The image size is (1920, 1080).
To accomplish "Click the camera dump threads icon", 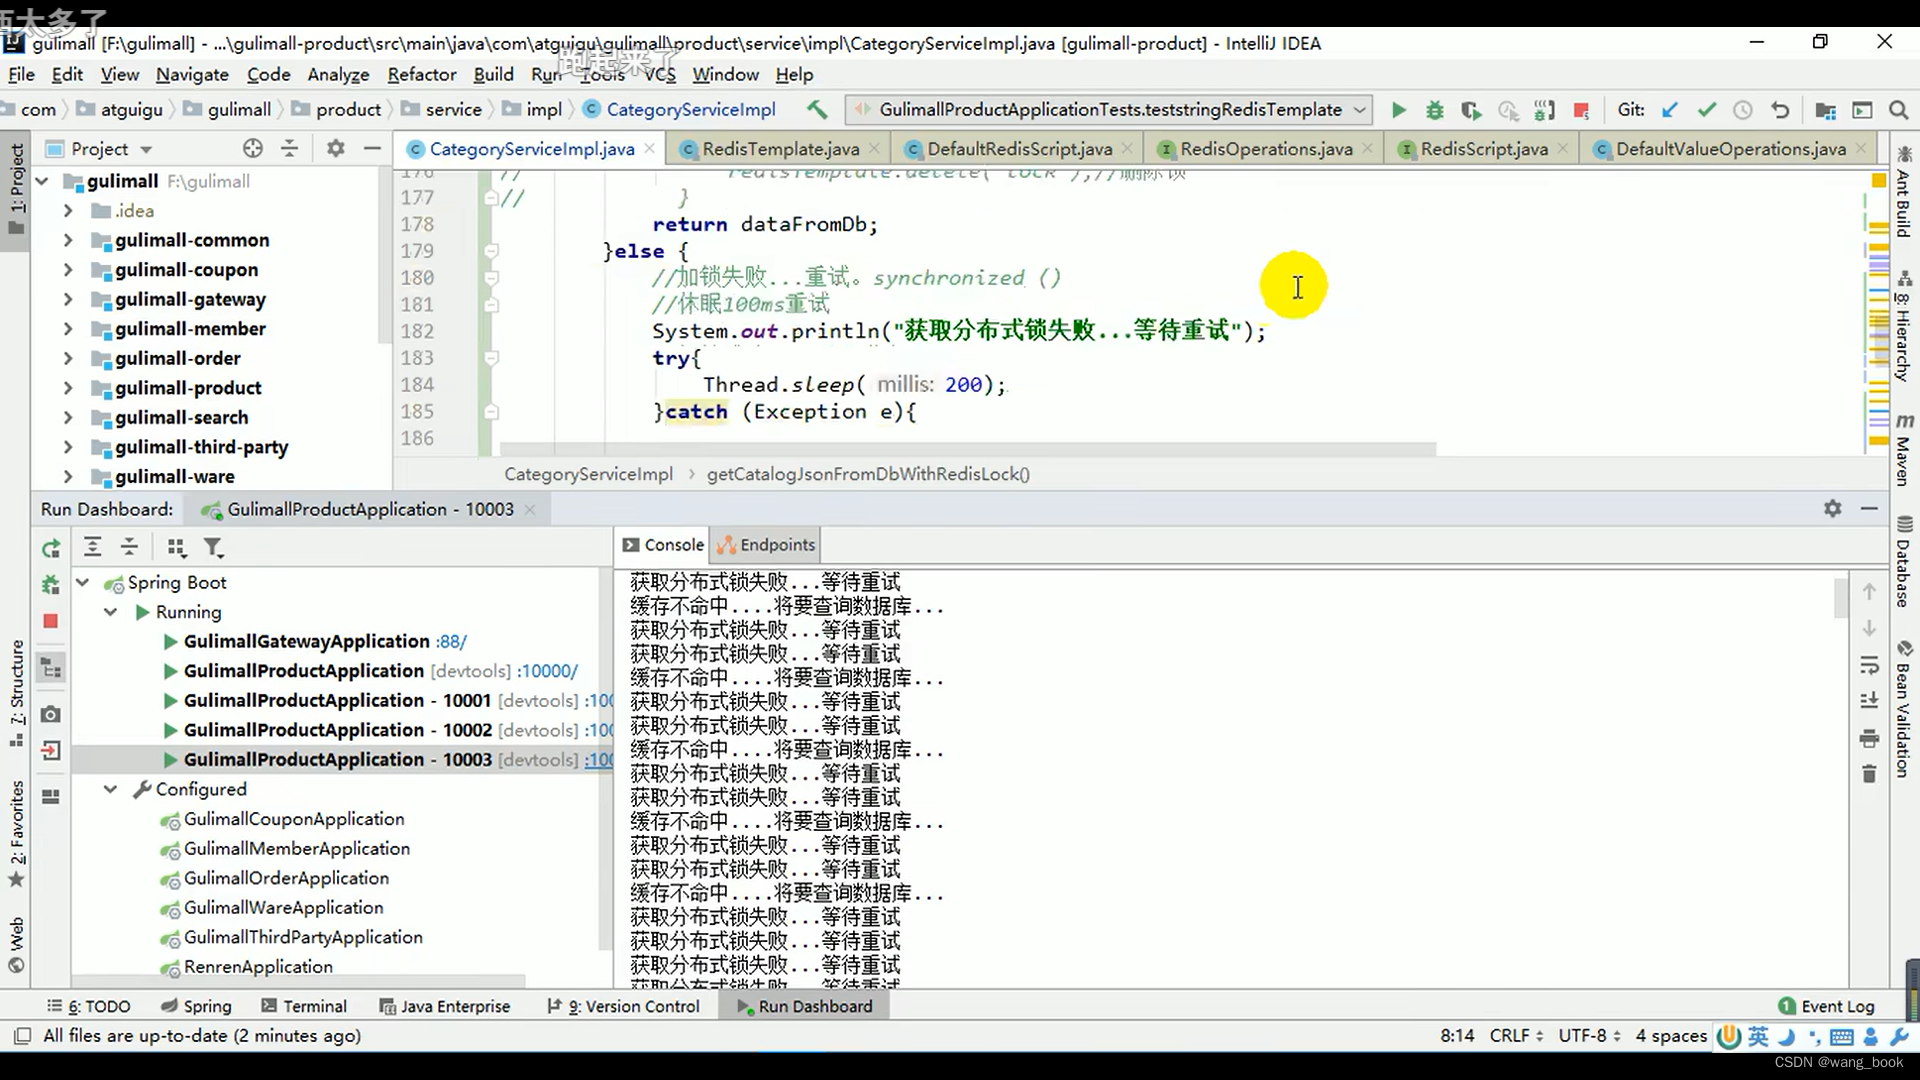I will click(x=51, y=714).
